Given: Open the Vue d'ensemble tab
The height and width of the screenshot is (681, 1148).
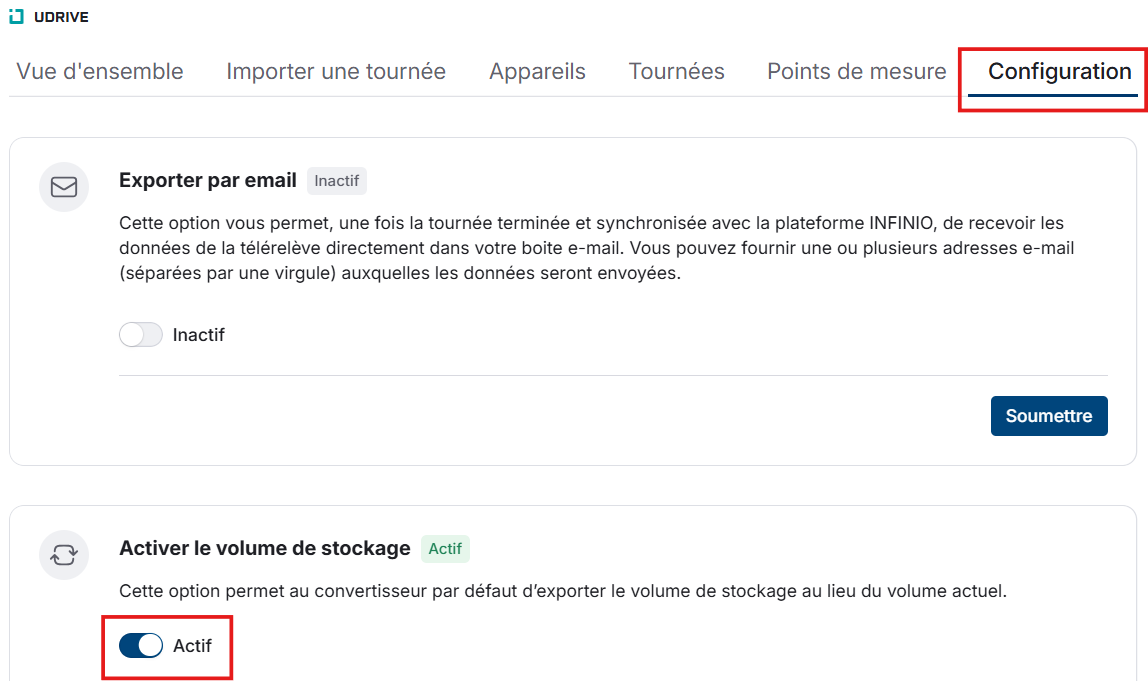Looking at the screenshot, I should [x=100, y=72].
